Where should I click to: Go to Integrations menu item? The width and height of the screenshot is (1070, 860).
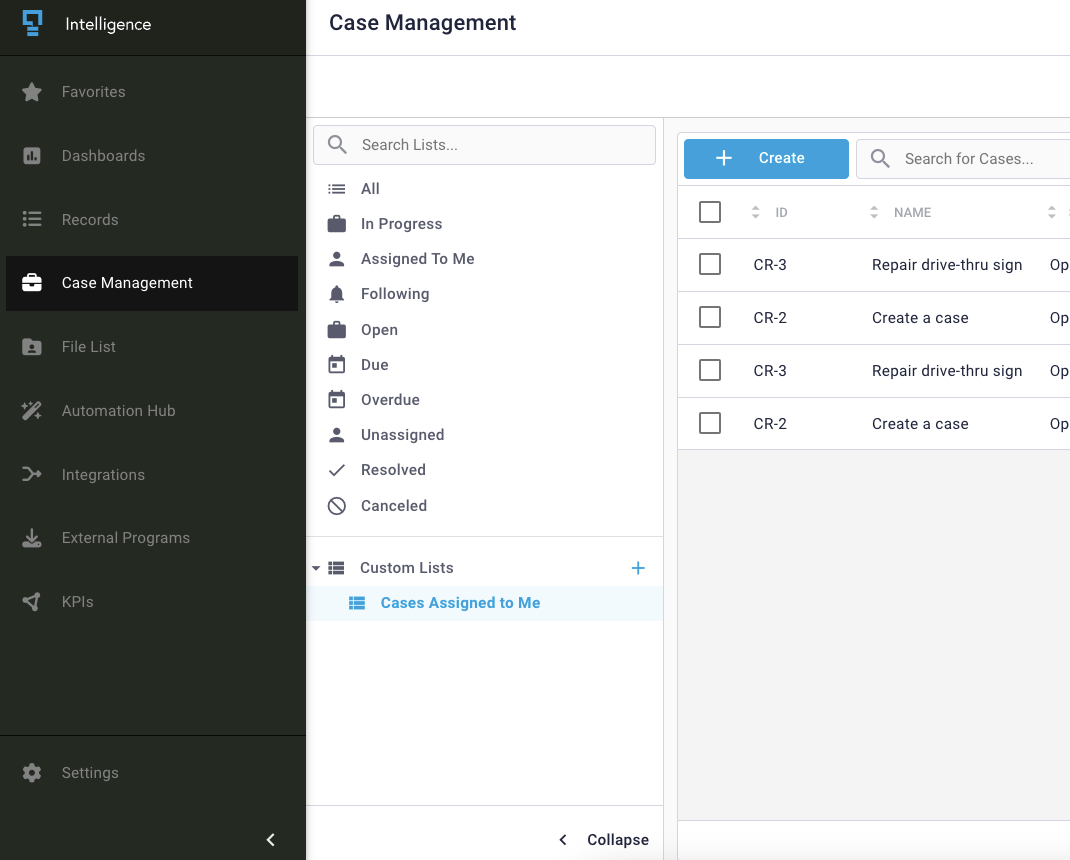151,474
